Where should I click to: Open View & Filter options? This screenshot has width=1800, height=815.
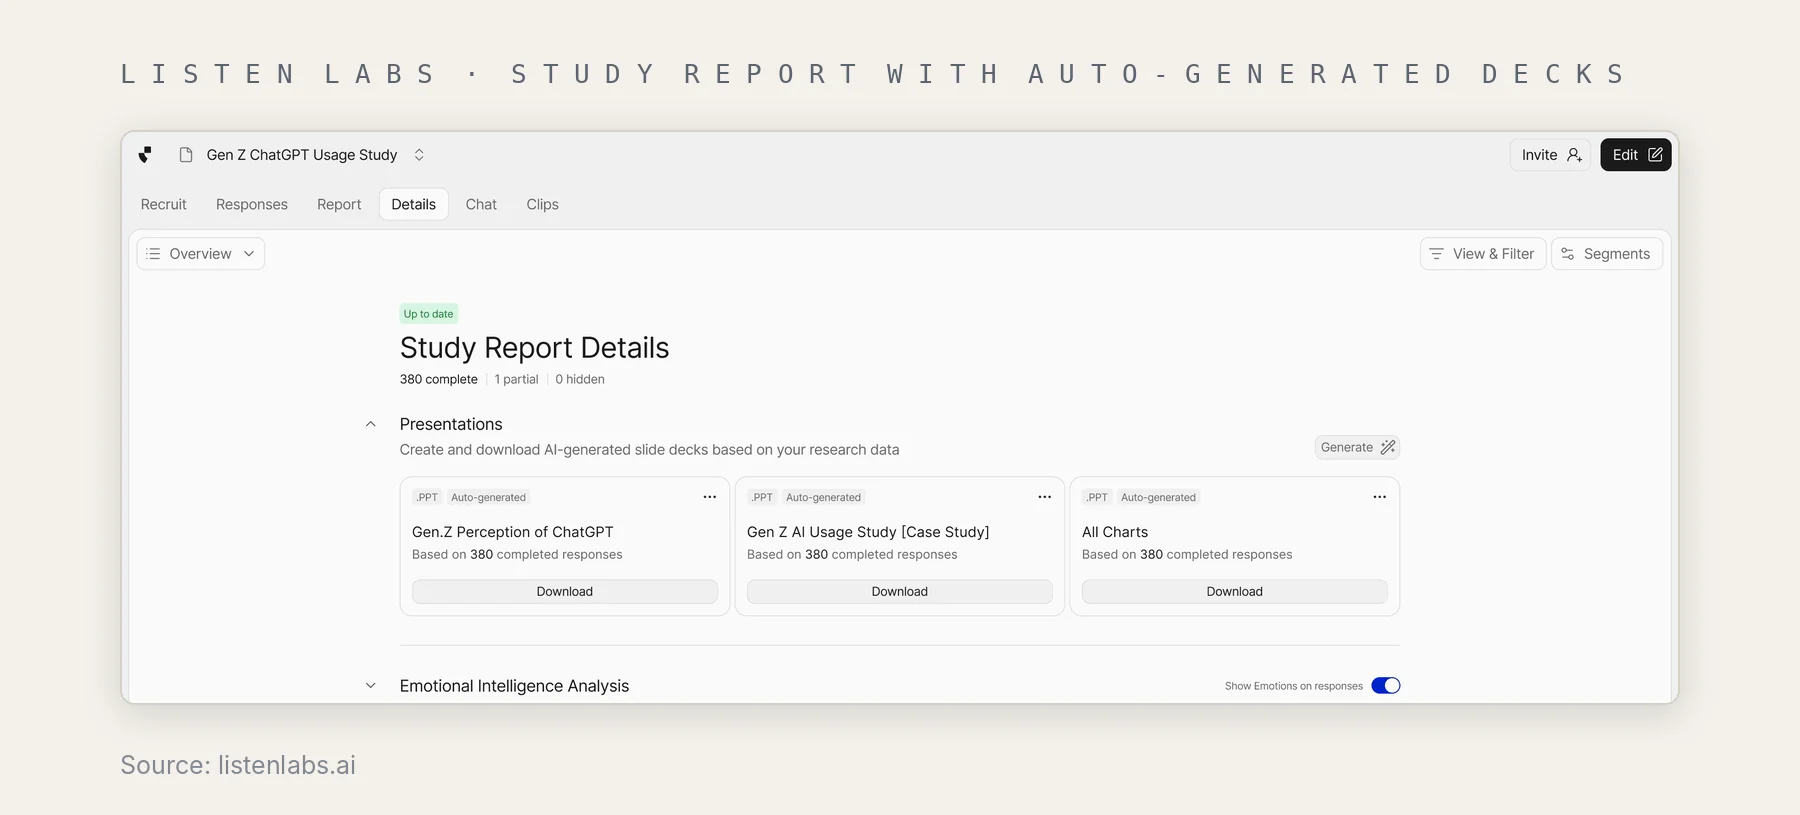click(1483, 254)
